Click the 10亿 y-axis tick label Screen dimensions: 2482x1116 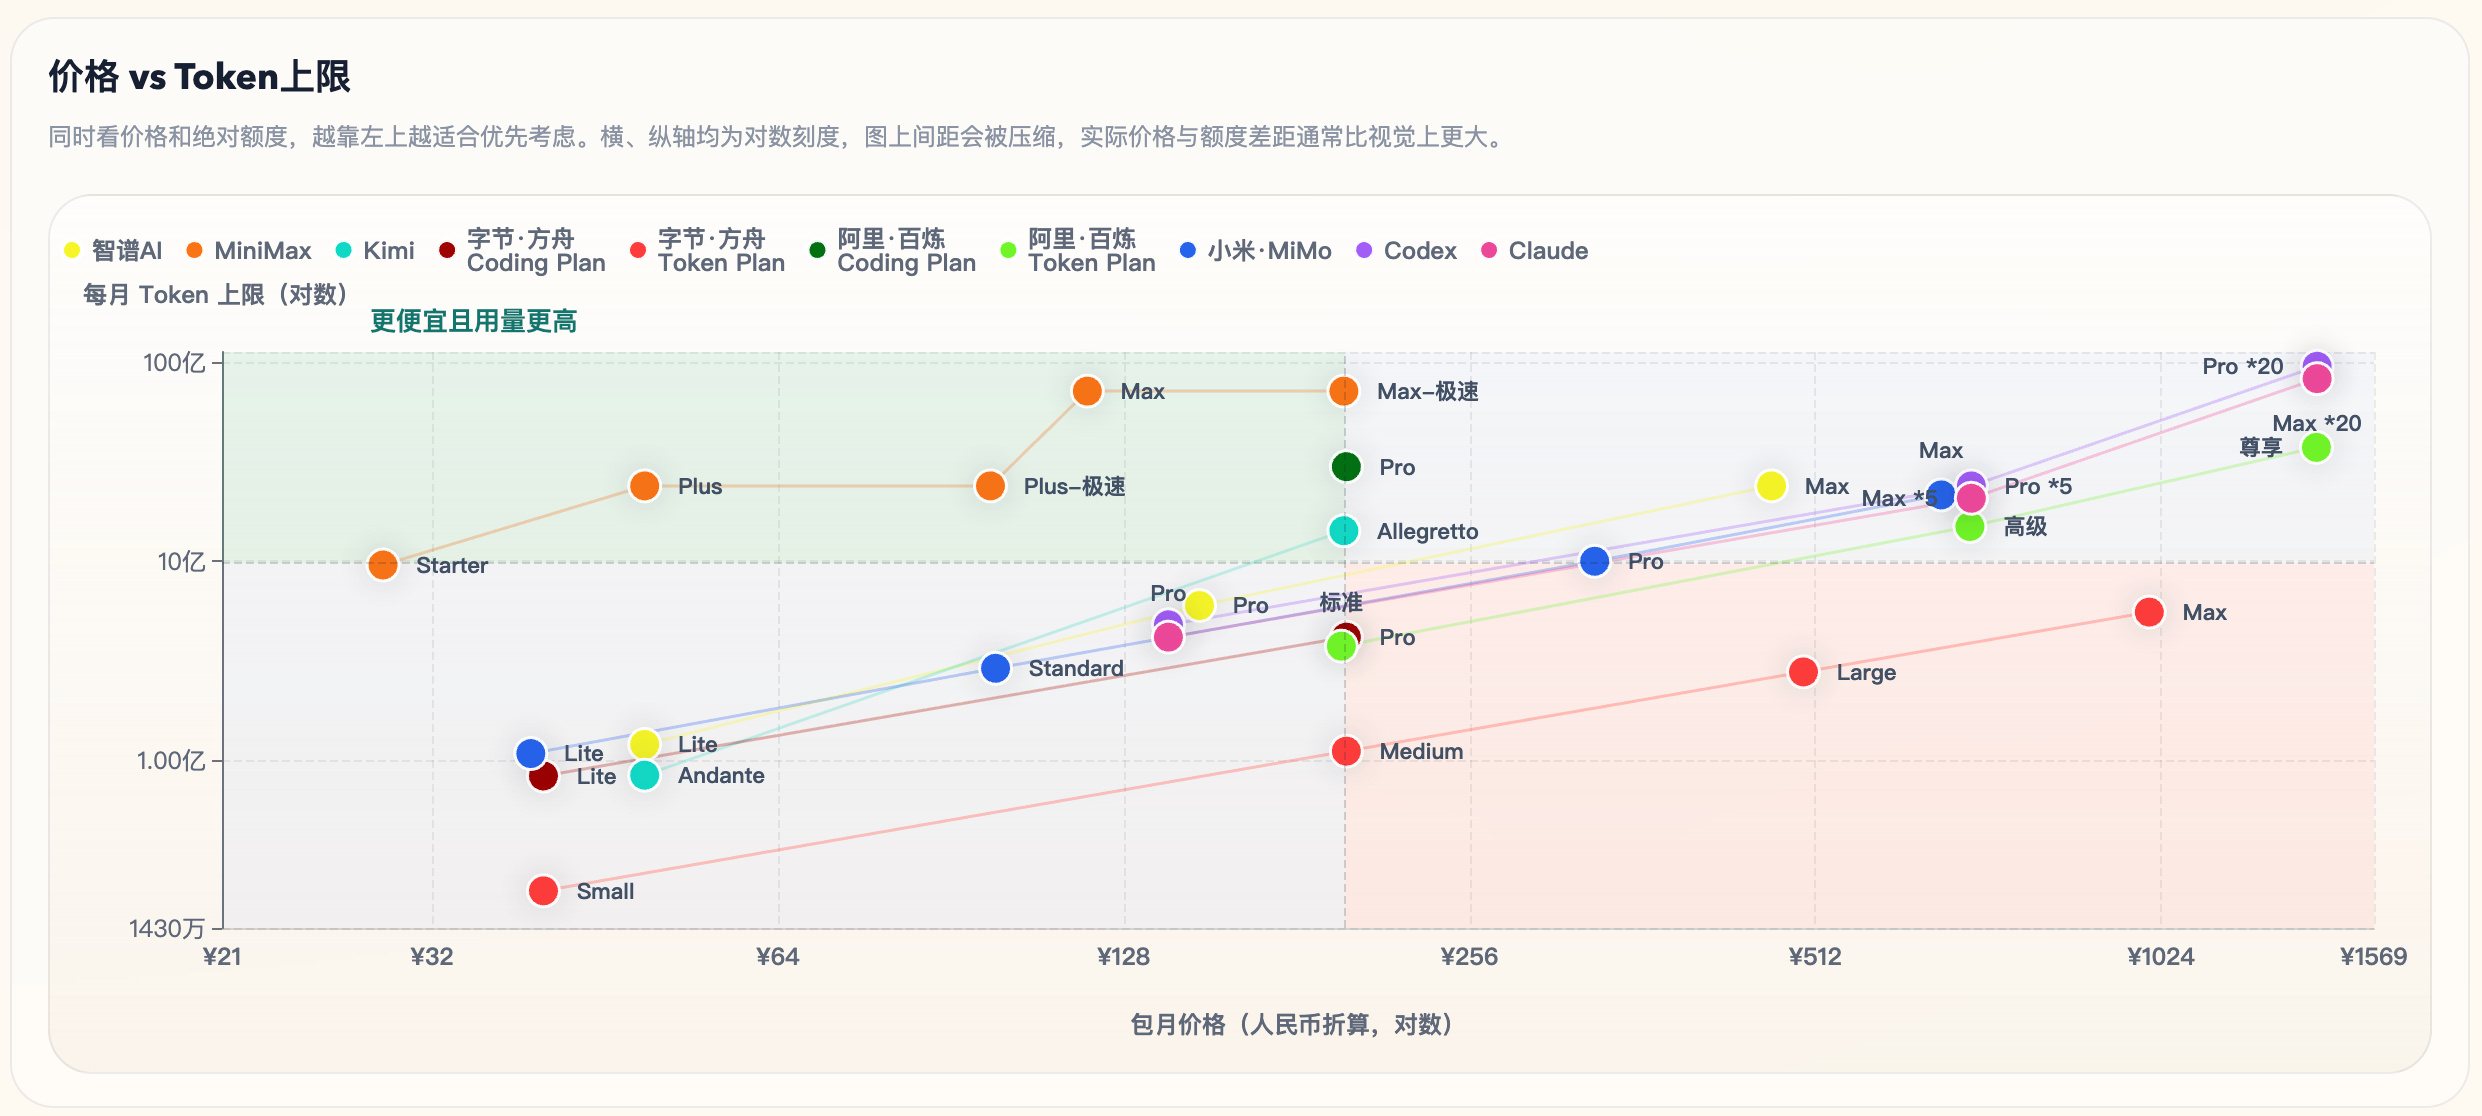coord(182,562)
